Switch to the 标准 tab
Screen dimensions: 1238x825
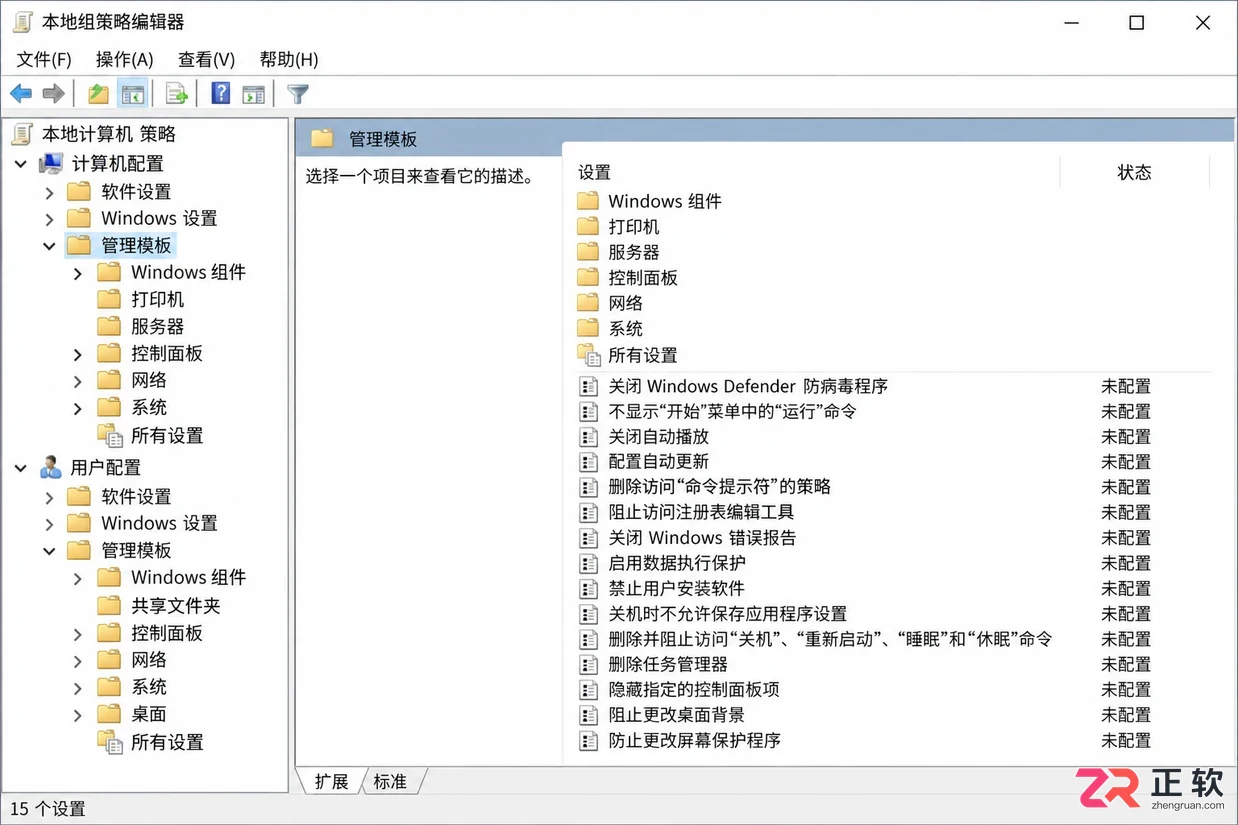coord(390,781)
